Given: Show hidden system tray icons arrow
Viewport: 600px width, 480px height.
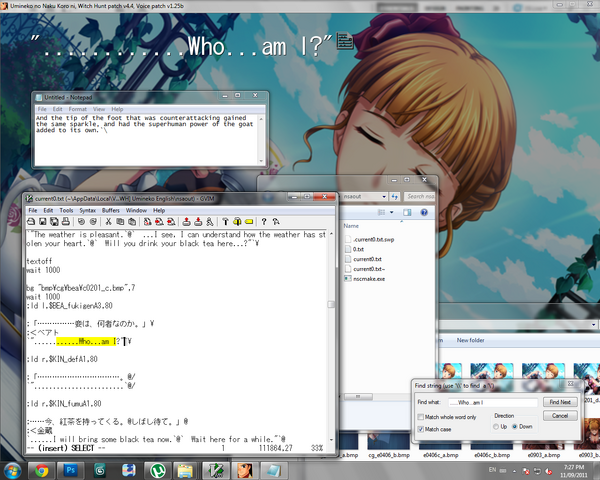Looking at the screenshot, I should (514, 471).
